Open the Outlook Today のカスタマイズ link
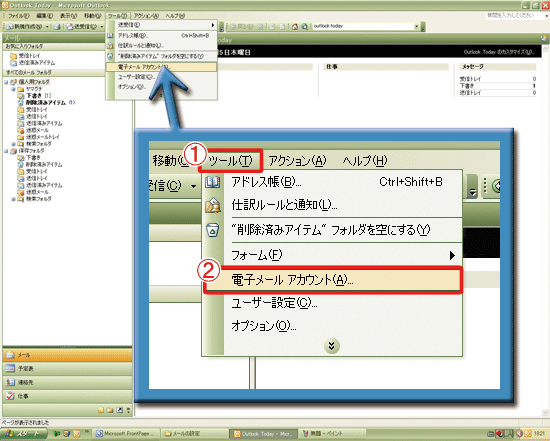The image size is (550, 441). click(x=498, y=52)
